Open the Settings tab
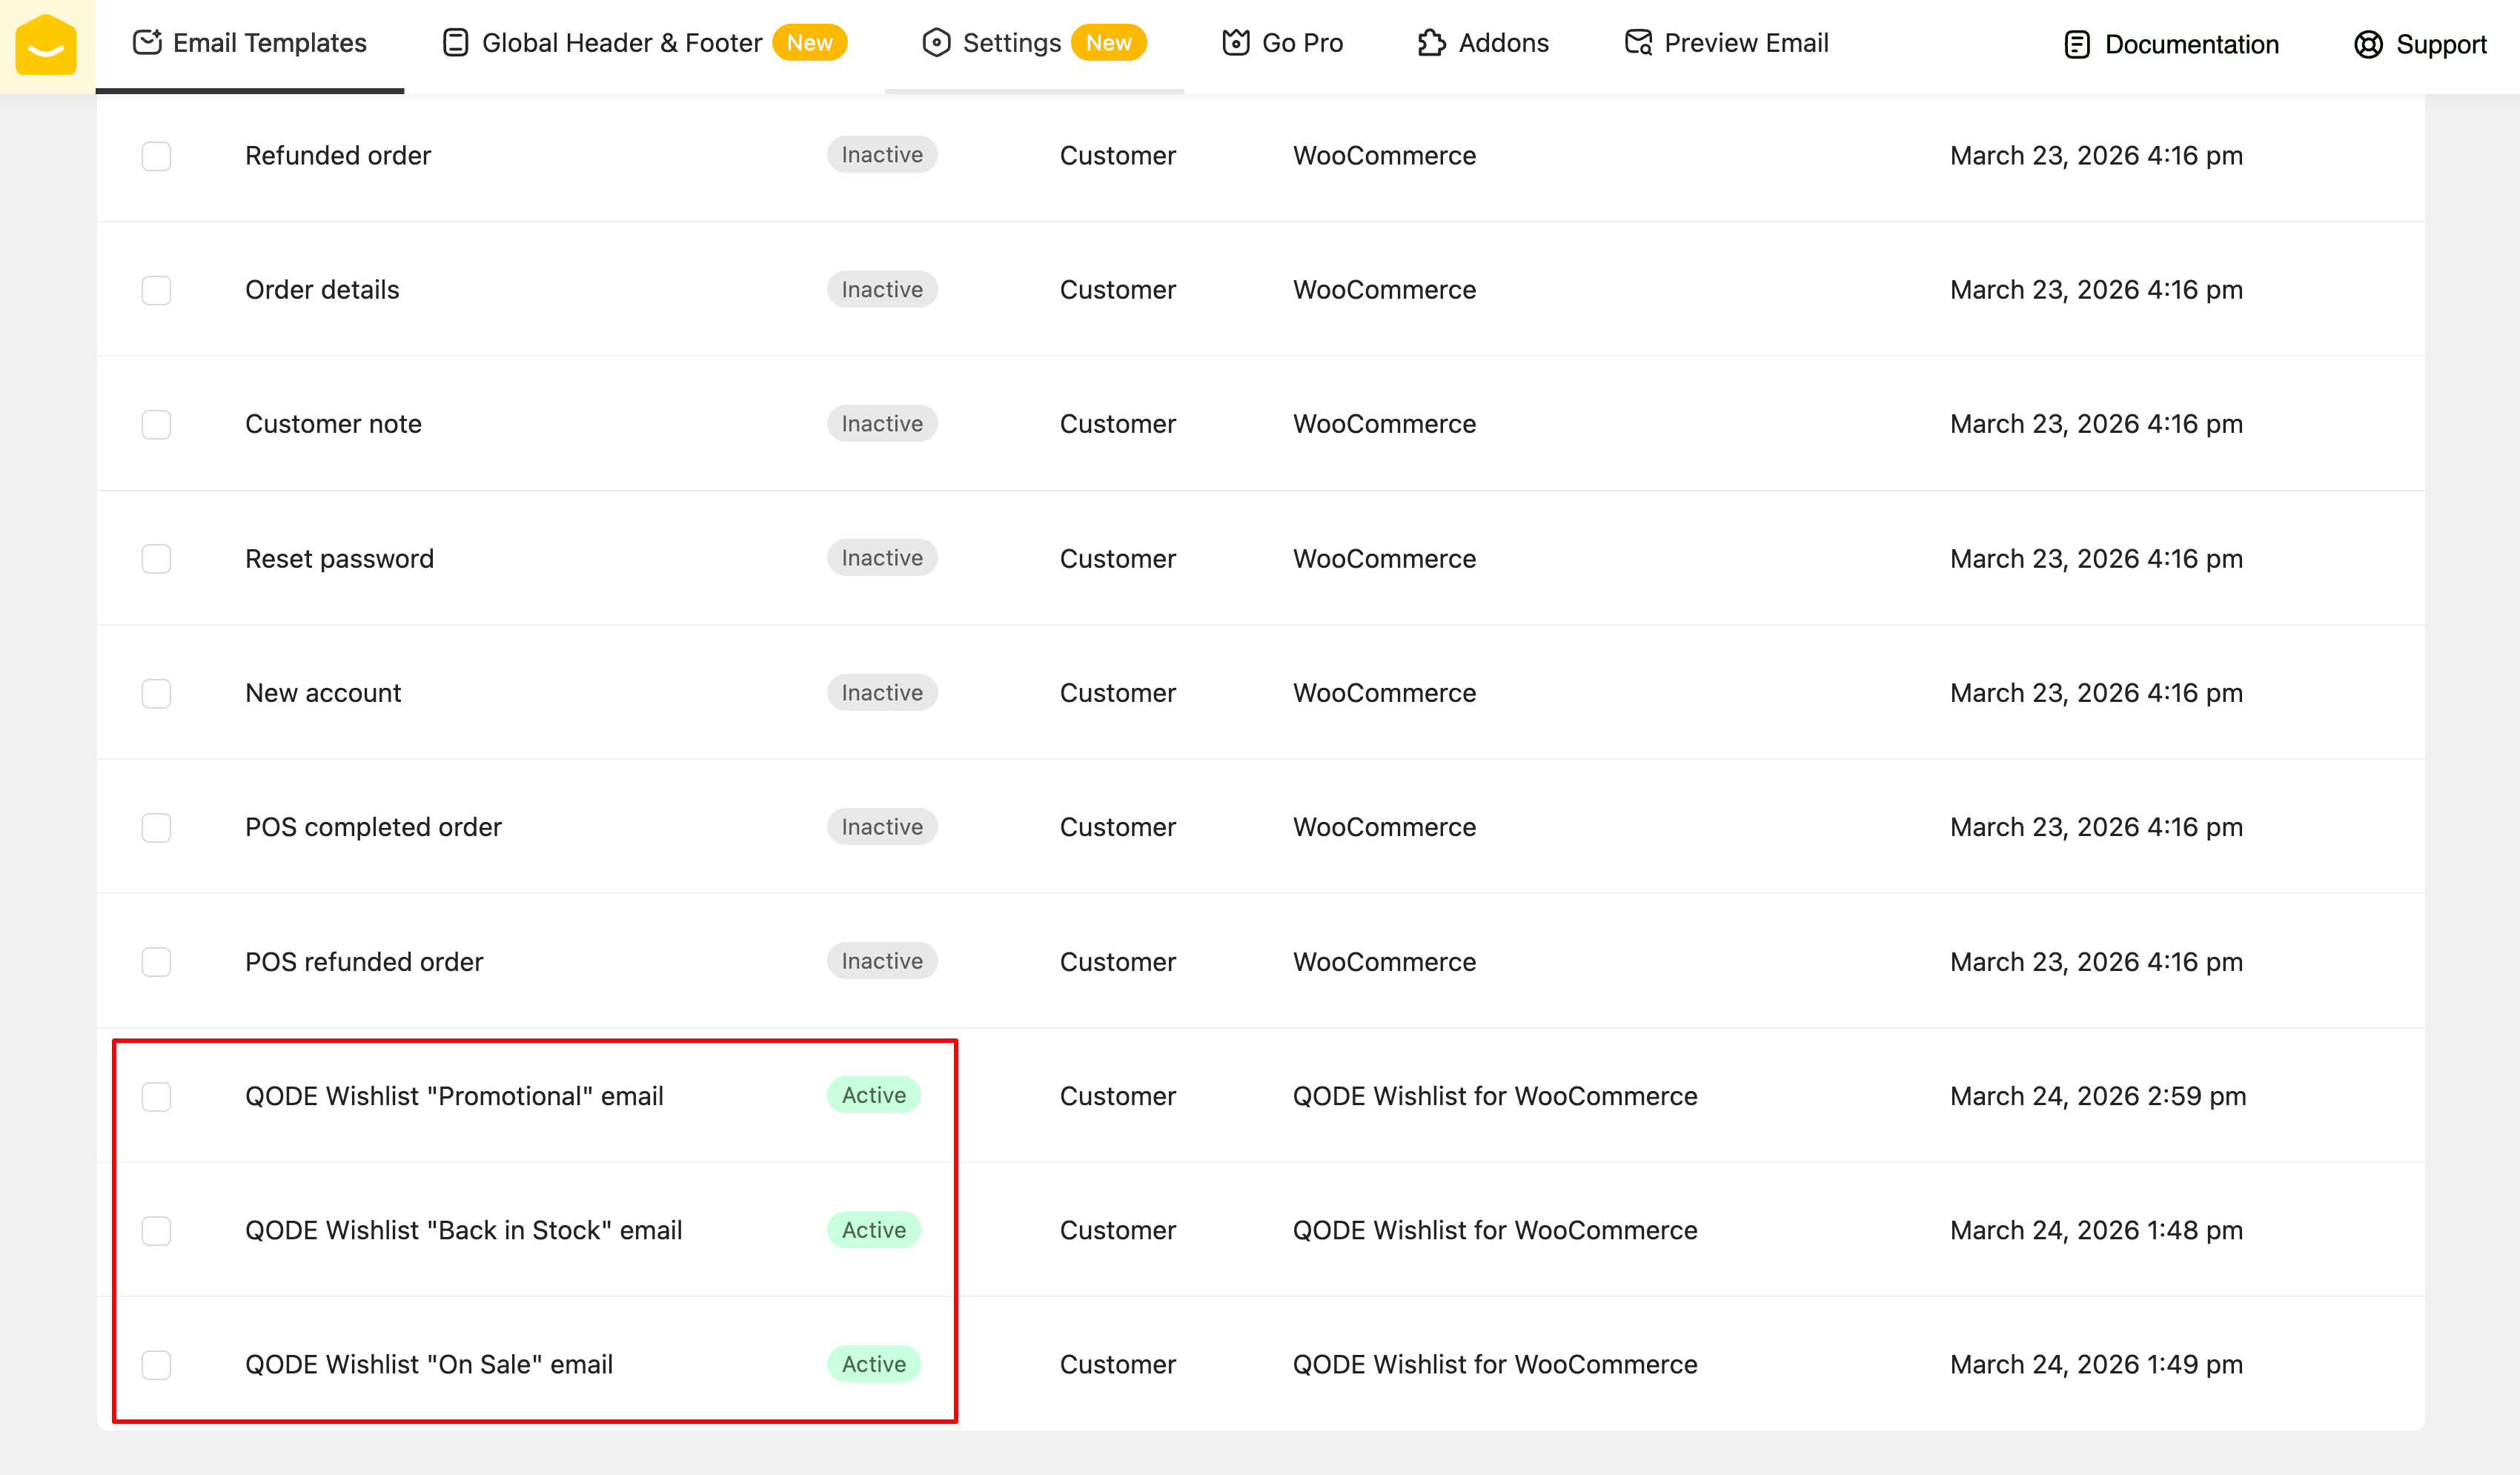This screenshot has height=1475, width=2520. [1011, 43]
